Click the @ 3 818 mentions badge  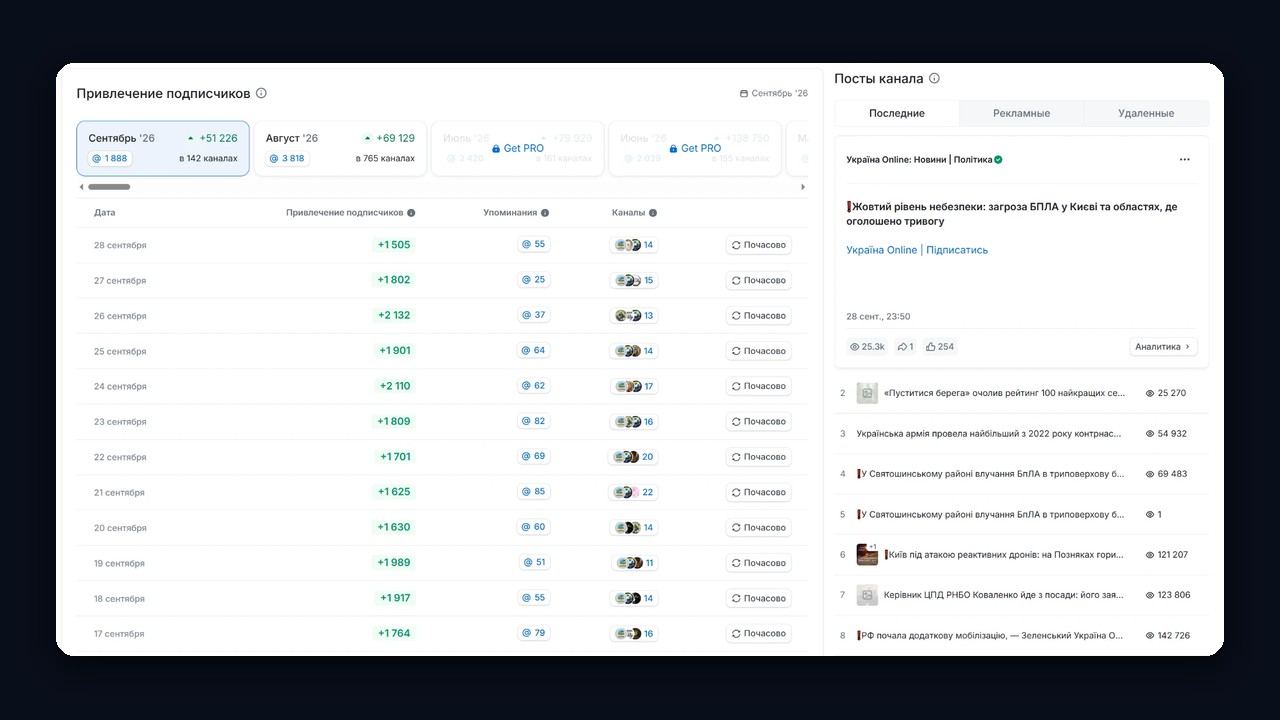click(x=287, y=158)
